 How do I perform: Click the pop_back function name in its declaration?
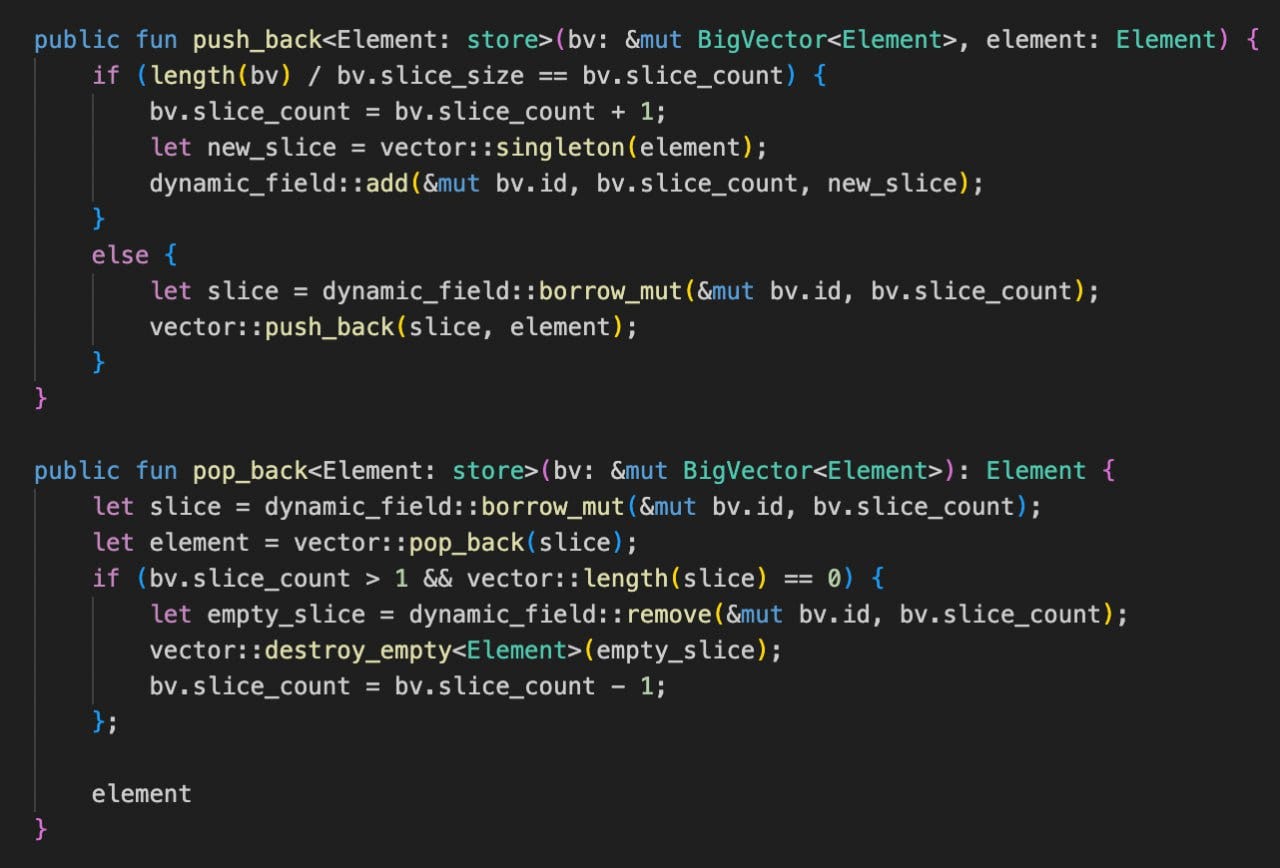pyautogui.click(x=250, y=471)
